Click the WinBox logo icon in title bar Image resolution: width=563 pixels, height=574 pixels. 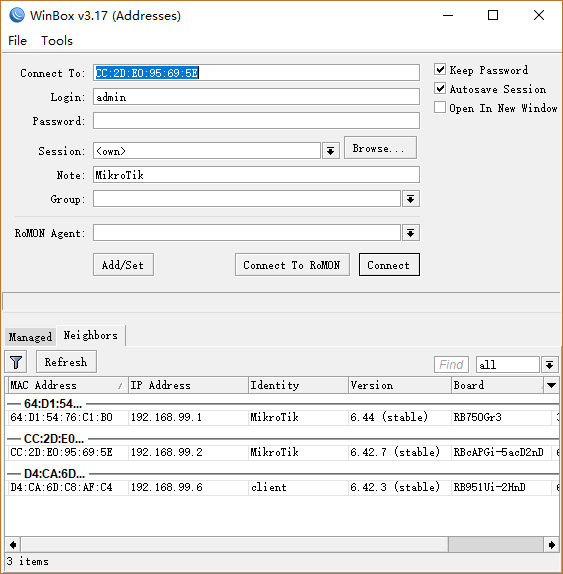17,15
